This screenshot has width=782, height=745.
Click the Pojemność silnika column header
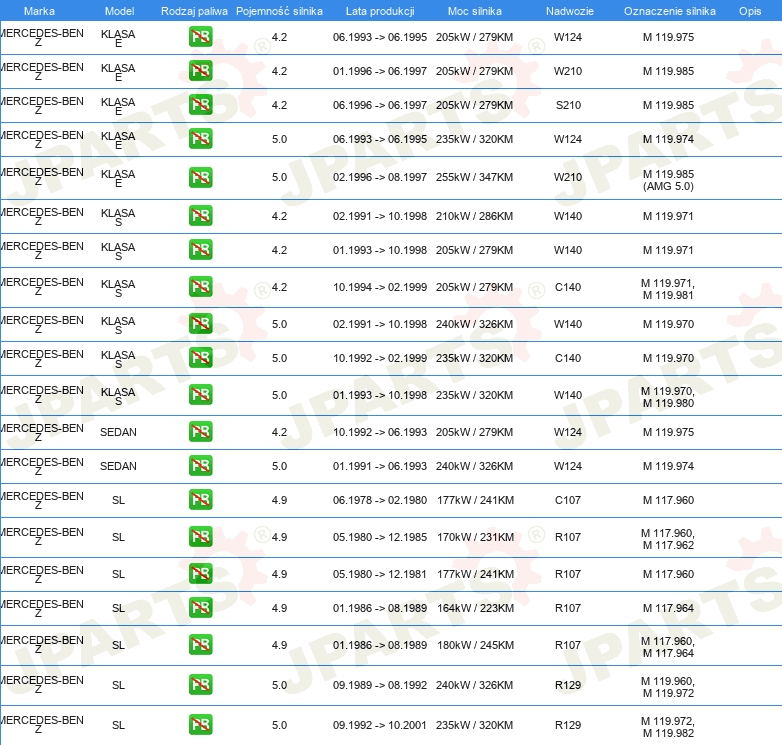[279, 11]
